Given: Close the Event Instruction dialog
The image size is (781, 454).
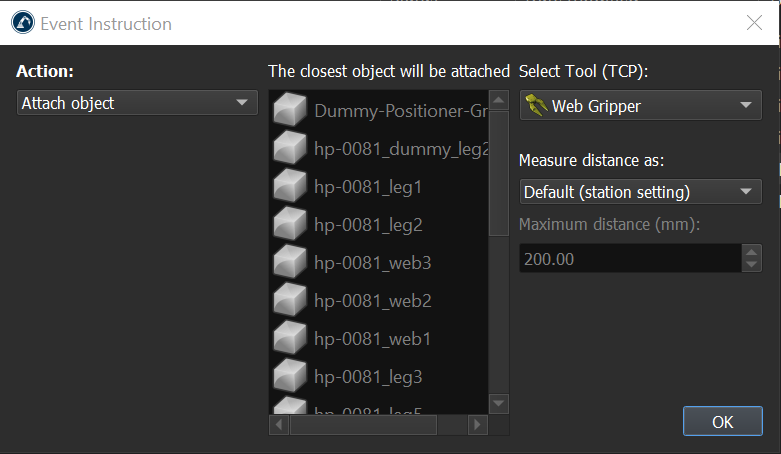Looking at the screenshot, I should tap(754, 23).
